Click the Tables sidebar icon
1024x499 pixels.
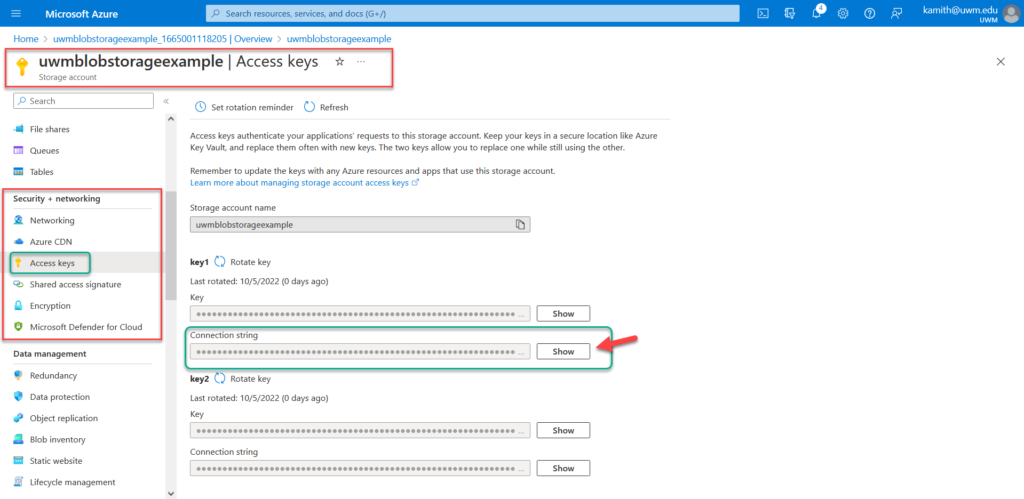(19, 172)
